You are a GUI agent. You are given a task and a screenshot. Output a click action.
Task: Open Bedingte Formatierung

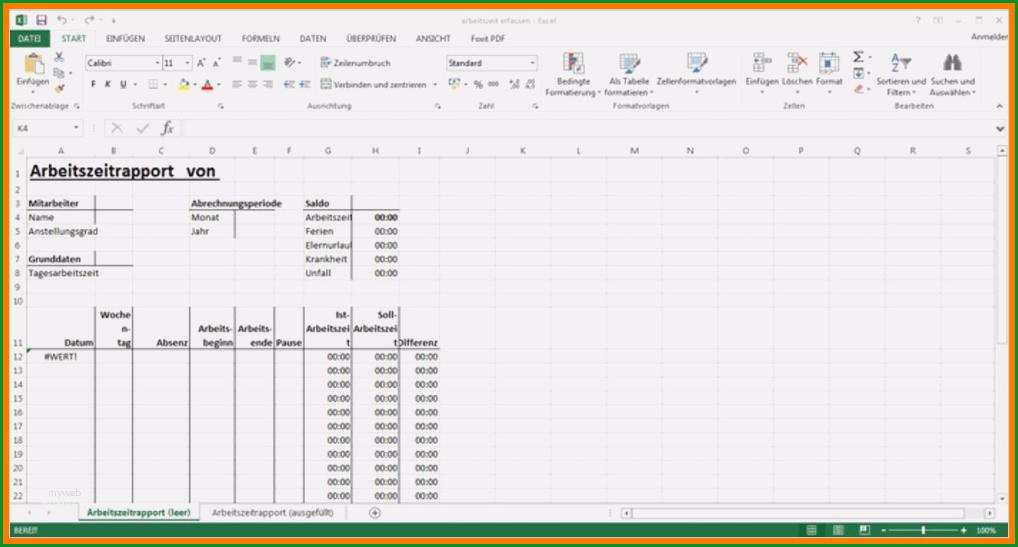(x=573, y=74)
